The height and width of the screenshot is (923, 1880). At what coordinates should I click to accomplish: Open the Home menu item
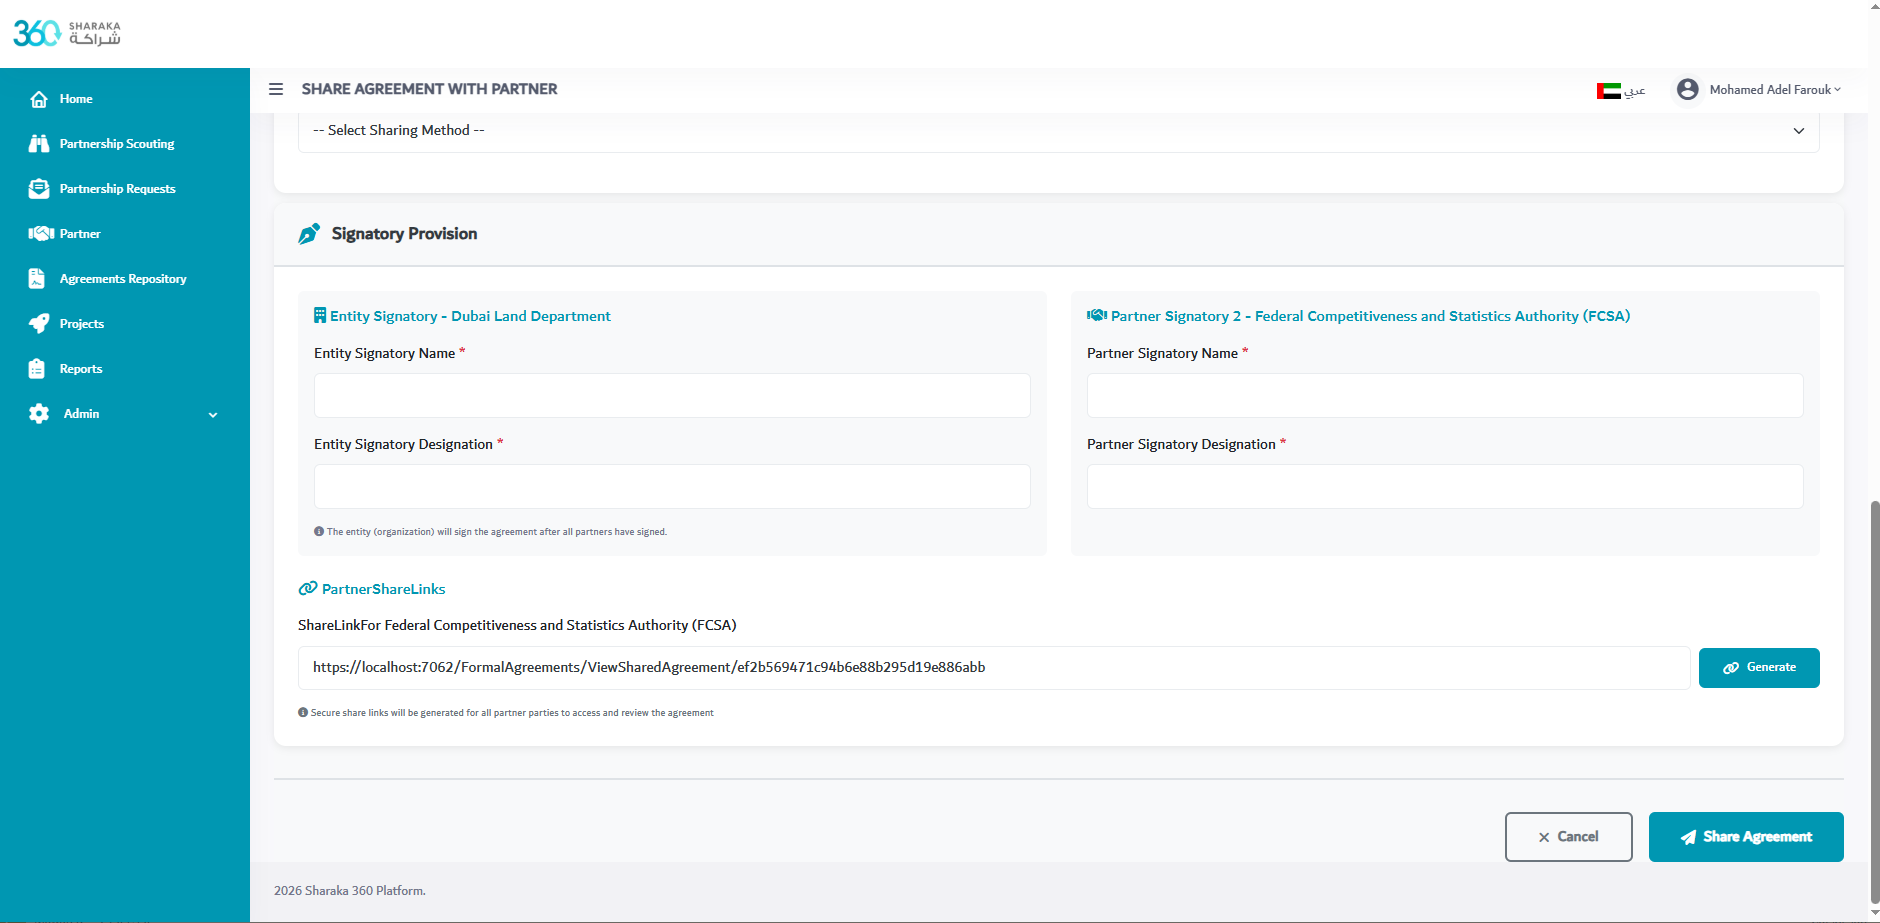point(76,99)
